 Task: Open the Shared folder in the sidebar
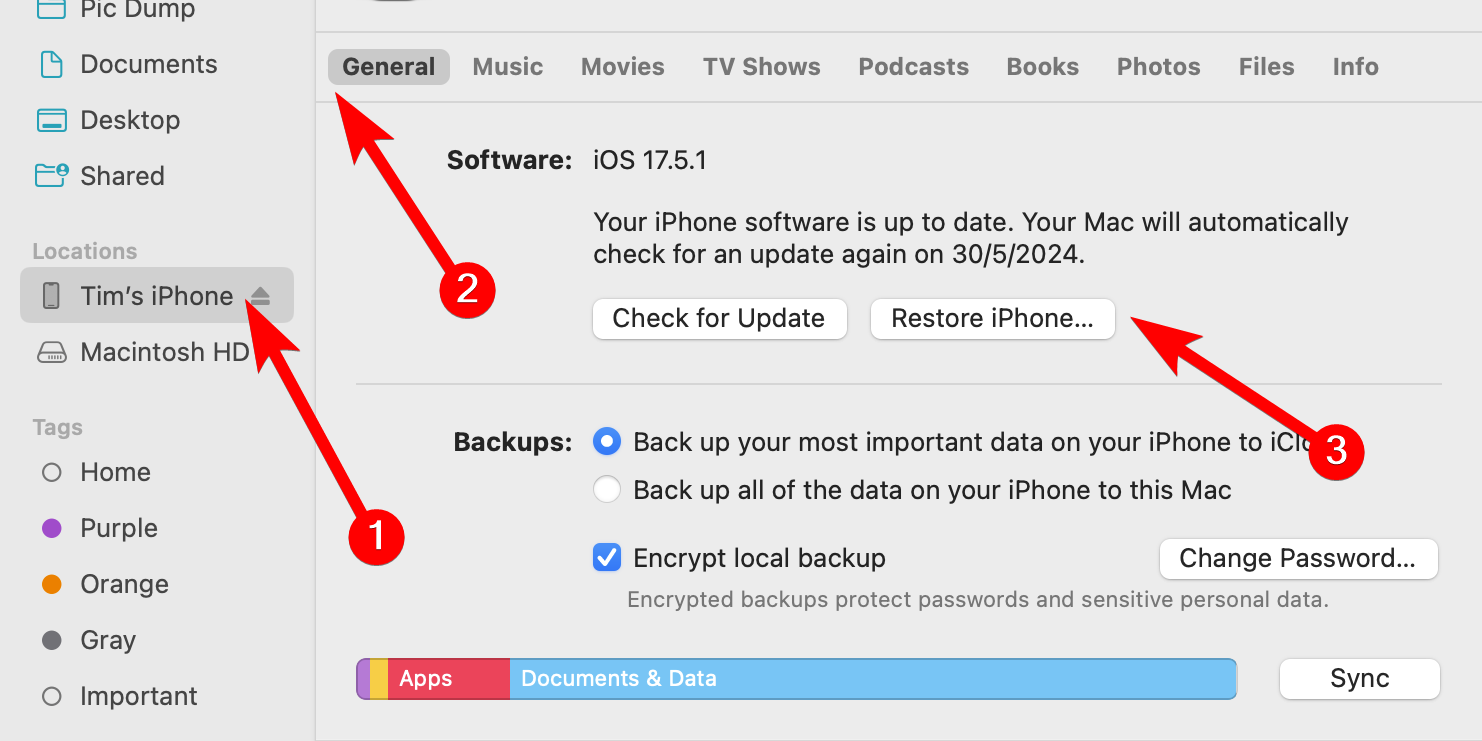pos(122,175)
